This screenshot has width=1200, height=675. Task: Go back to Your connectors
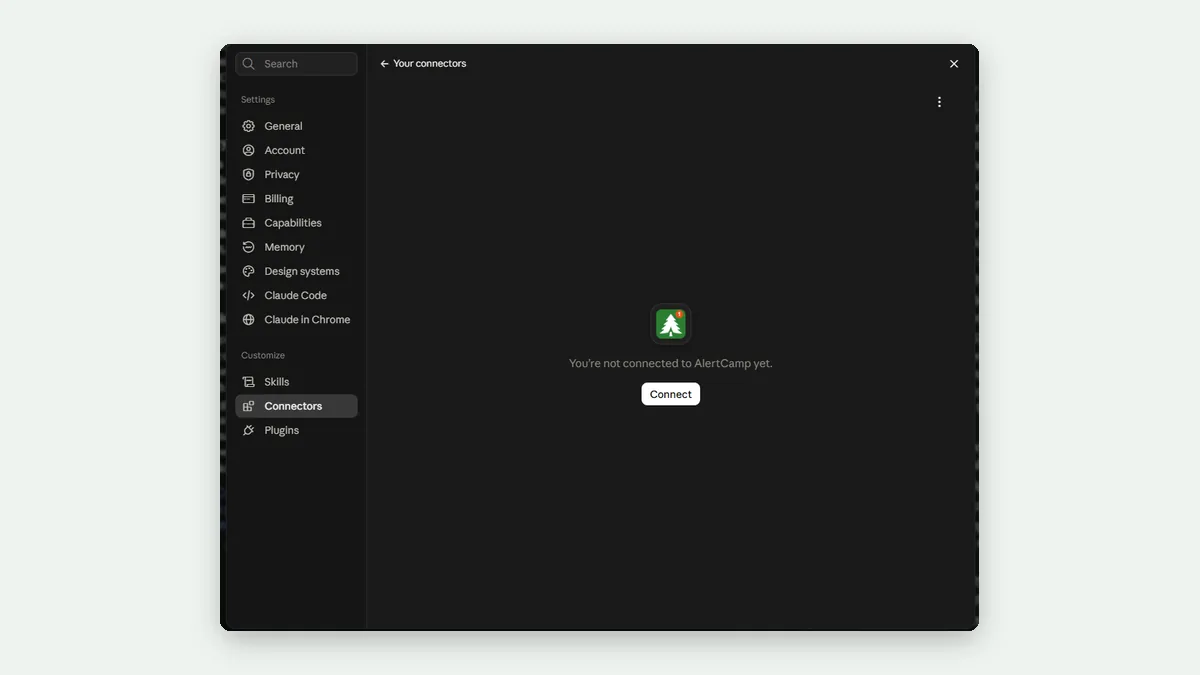tap(423, 64)
